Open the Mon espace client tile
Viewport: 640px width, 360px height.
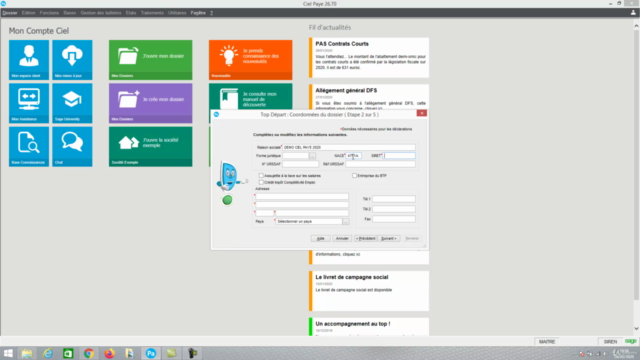(x=29, y=60)
